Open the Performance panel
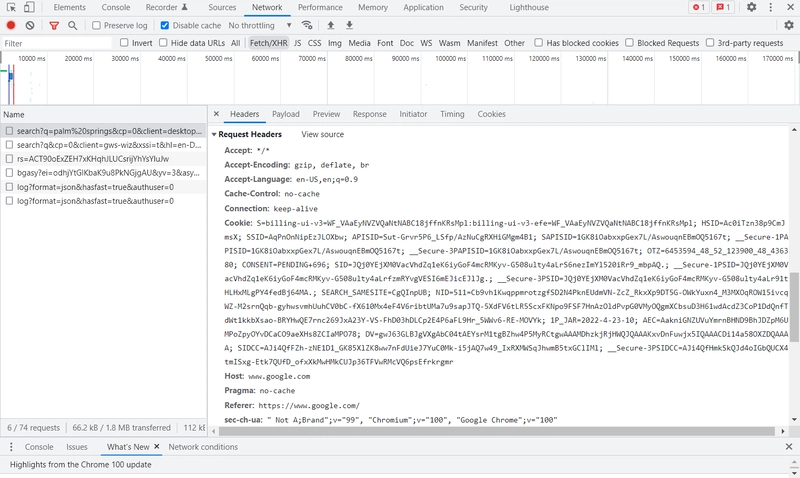The image size is (800, 478). 320,7
